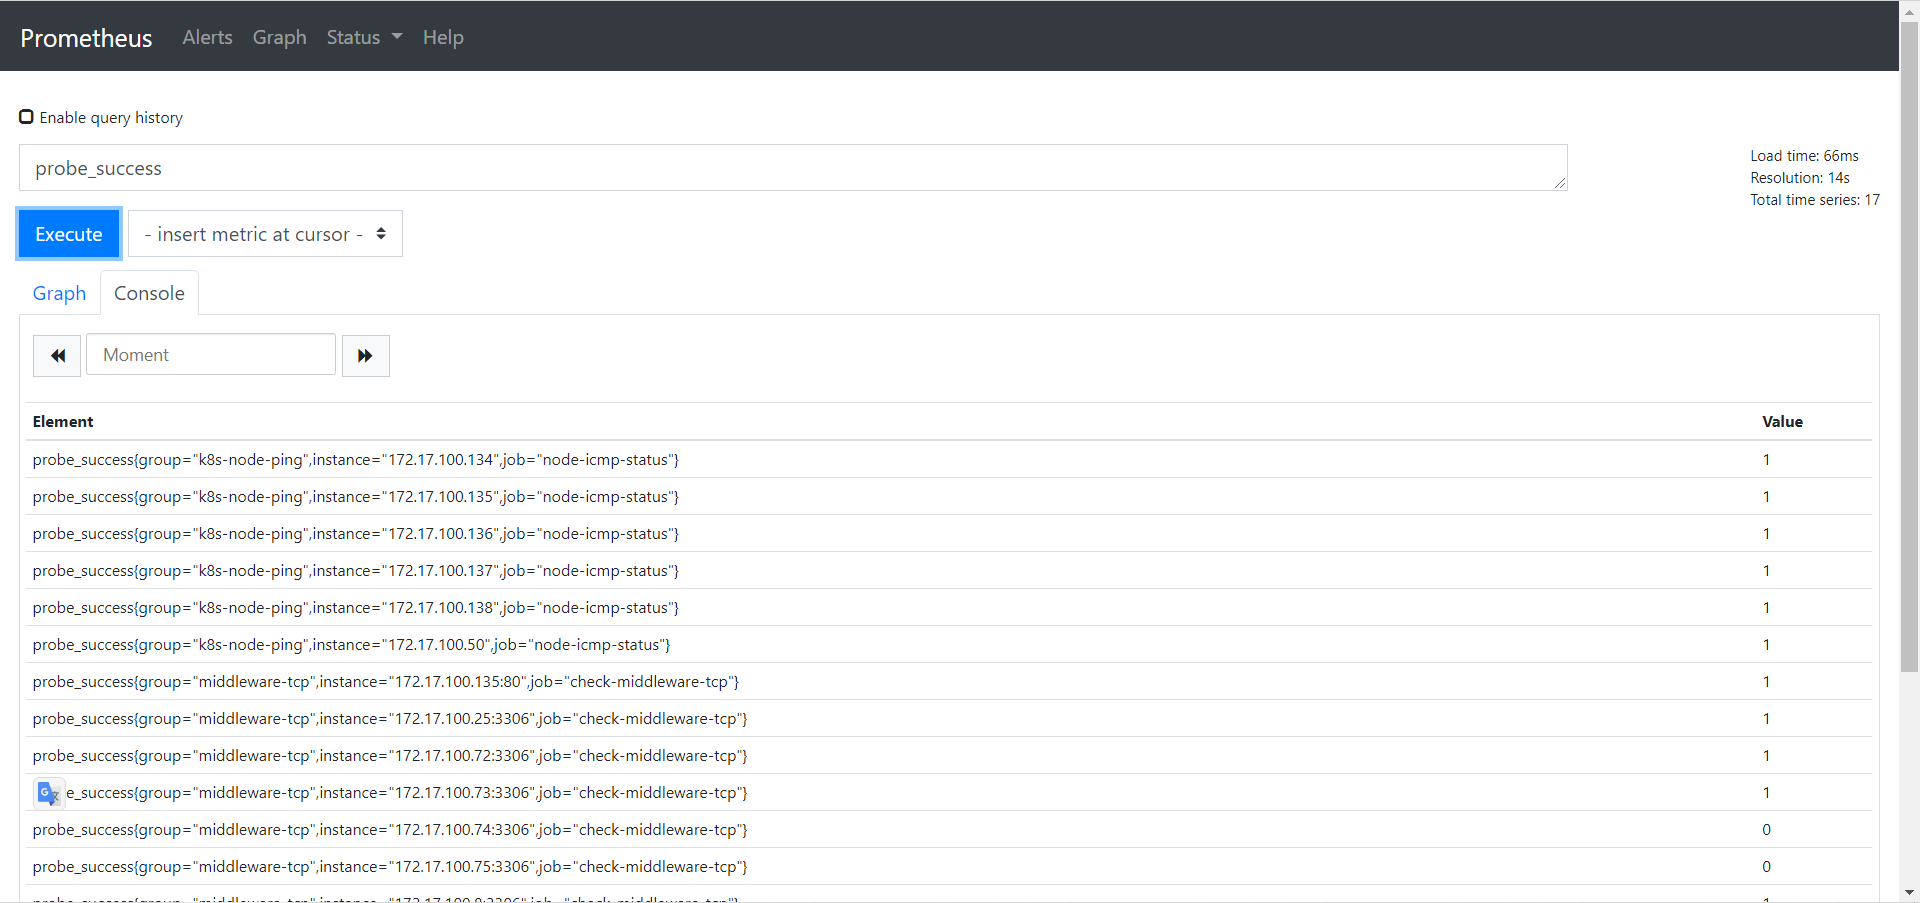Expand the Status dropdown menu
Image resolution: width=1920 pixels, height=903 pixels.
tap(364, 37)
